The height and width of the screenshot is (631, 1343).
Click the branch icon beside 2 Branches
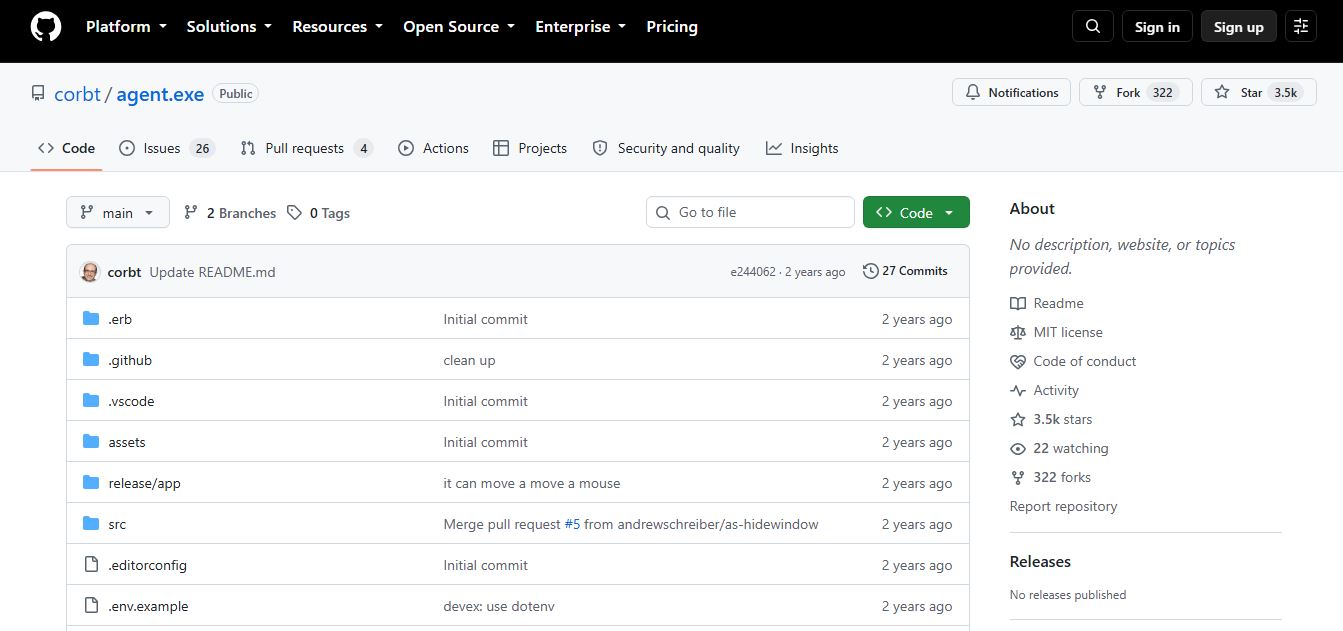coord(191,213)
